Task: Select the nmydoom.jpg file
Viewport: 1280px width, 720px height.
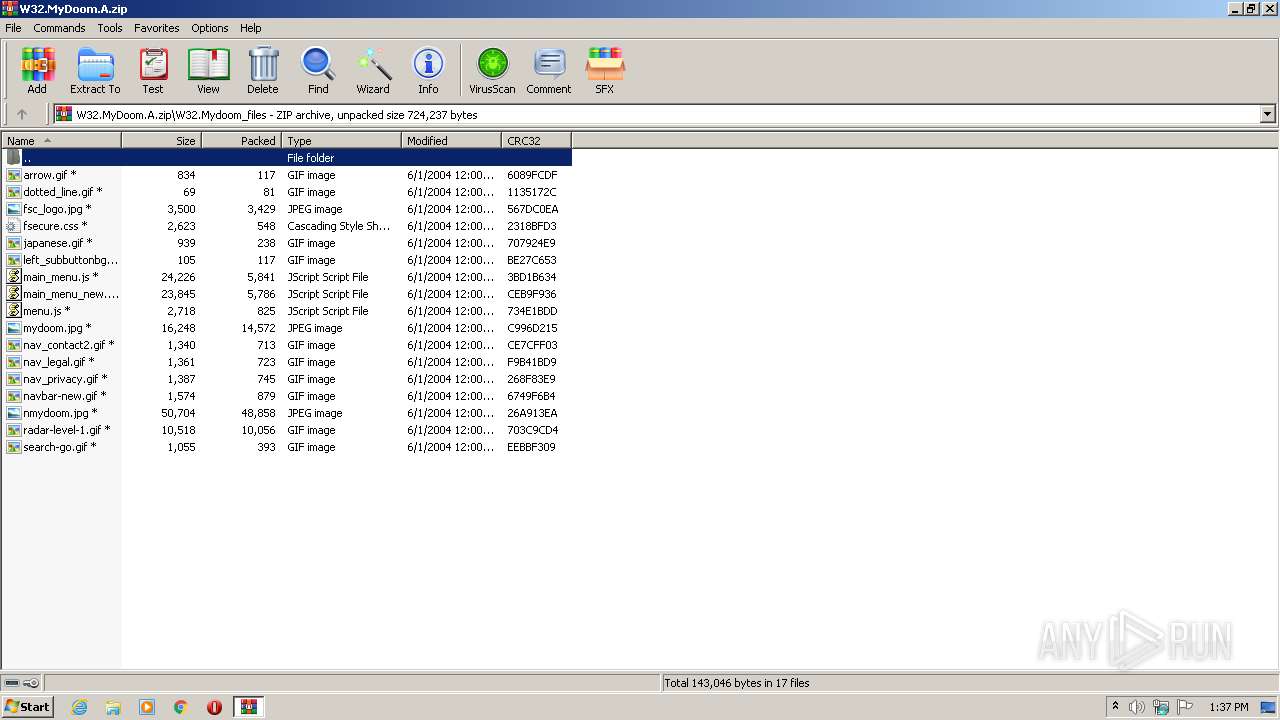Action: click(287, 413)
